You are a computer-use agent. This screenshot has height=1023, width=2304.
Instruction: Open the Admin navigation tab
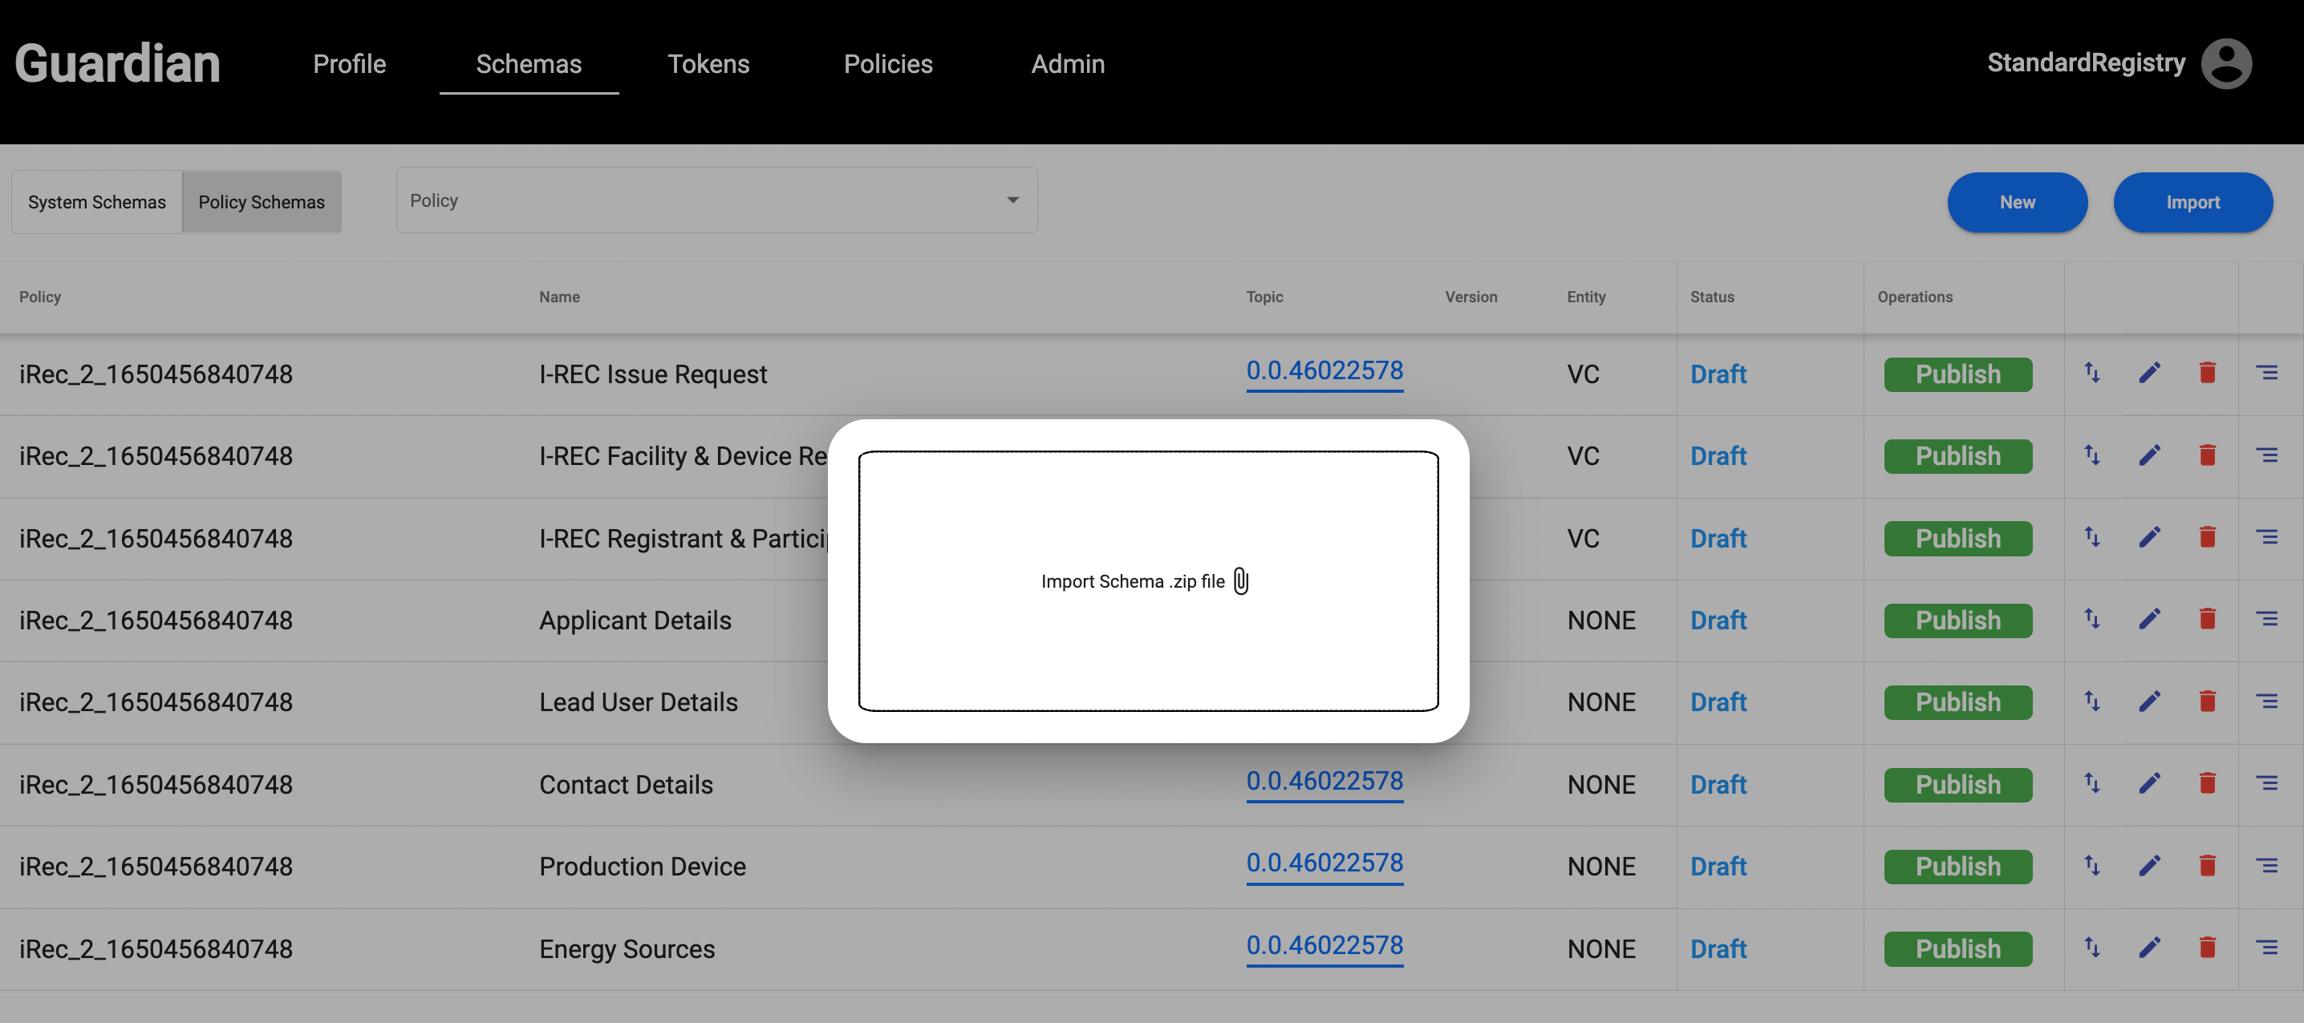pos(1068,64)
